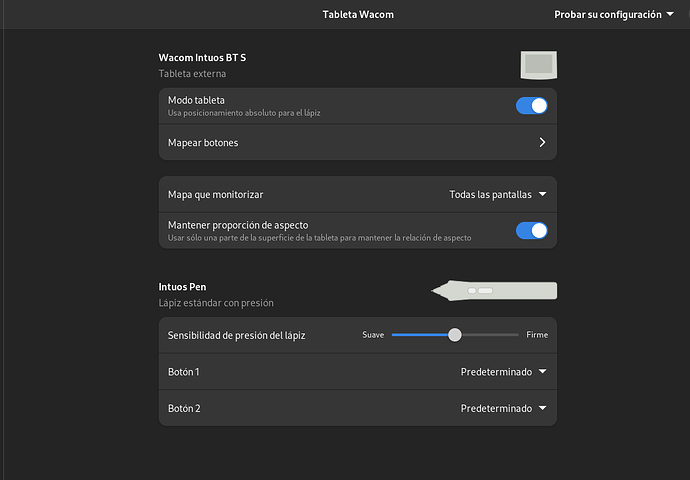This screenshot has width=690, height=480.
Task: Click the Intuos Pen stylus illustration
Action: pos(494,290)
